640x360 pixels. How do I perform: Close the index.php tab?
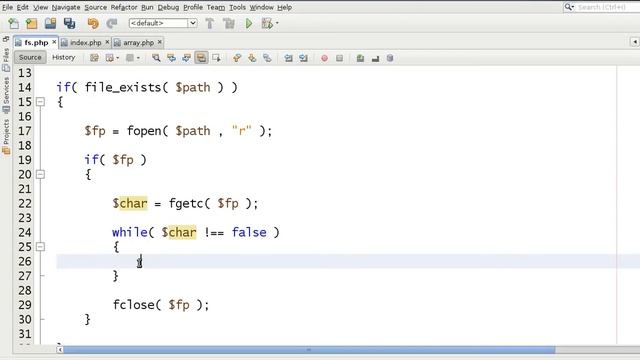[107, 42]
